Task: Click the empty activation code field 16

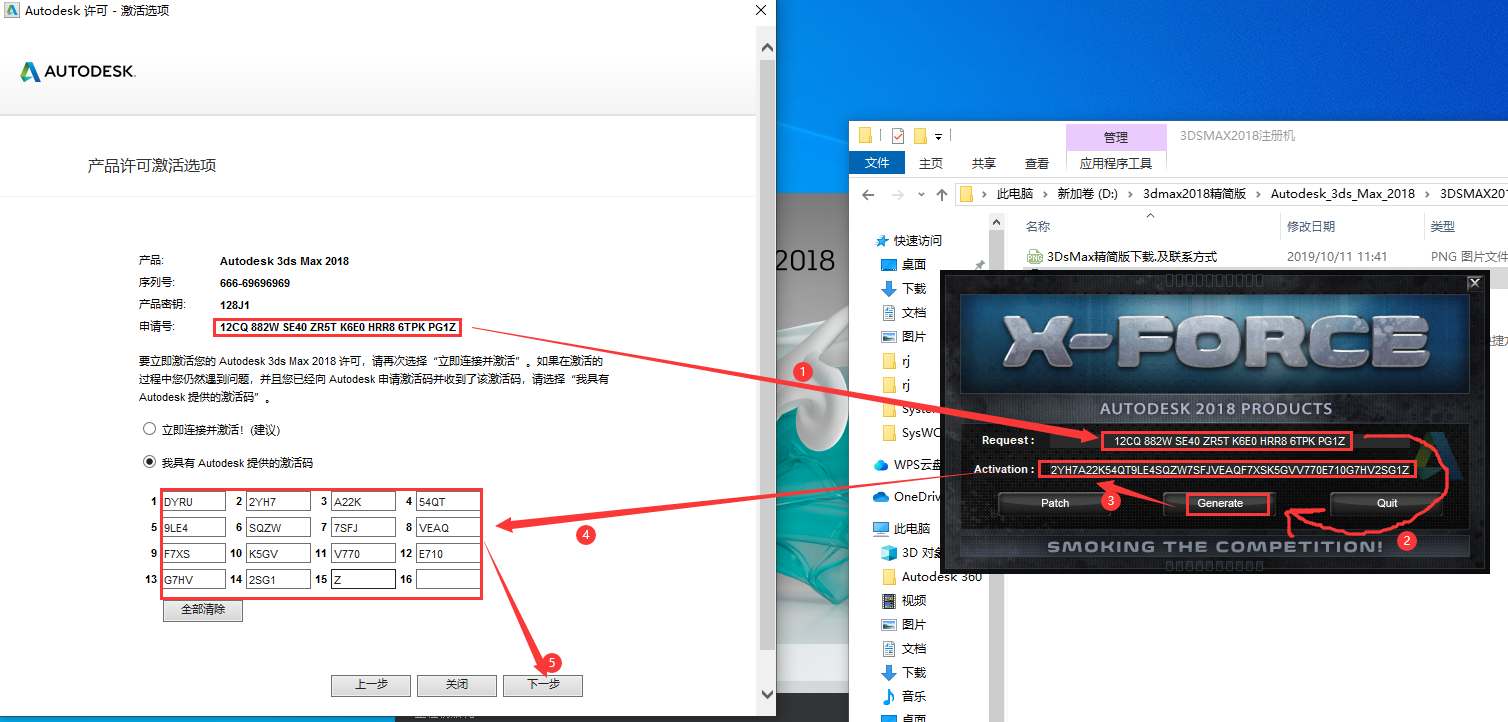Action: pyautogui.click(x=448, y=579)
